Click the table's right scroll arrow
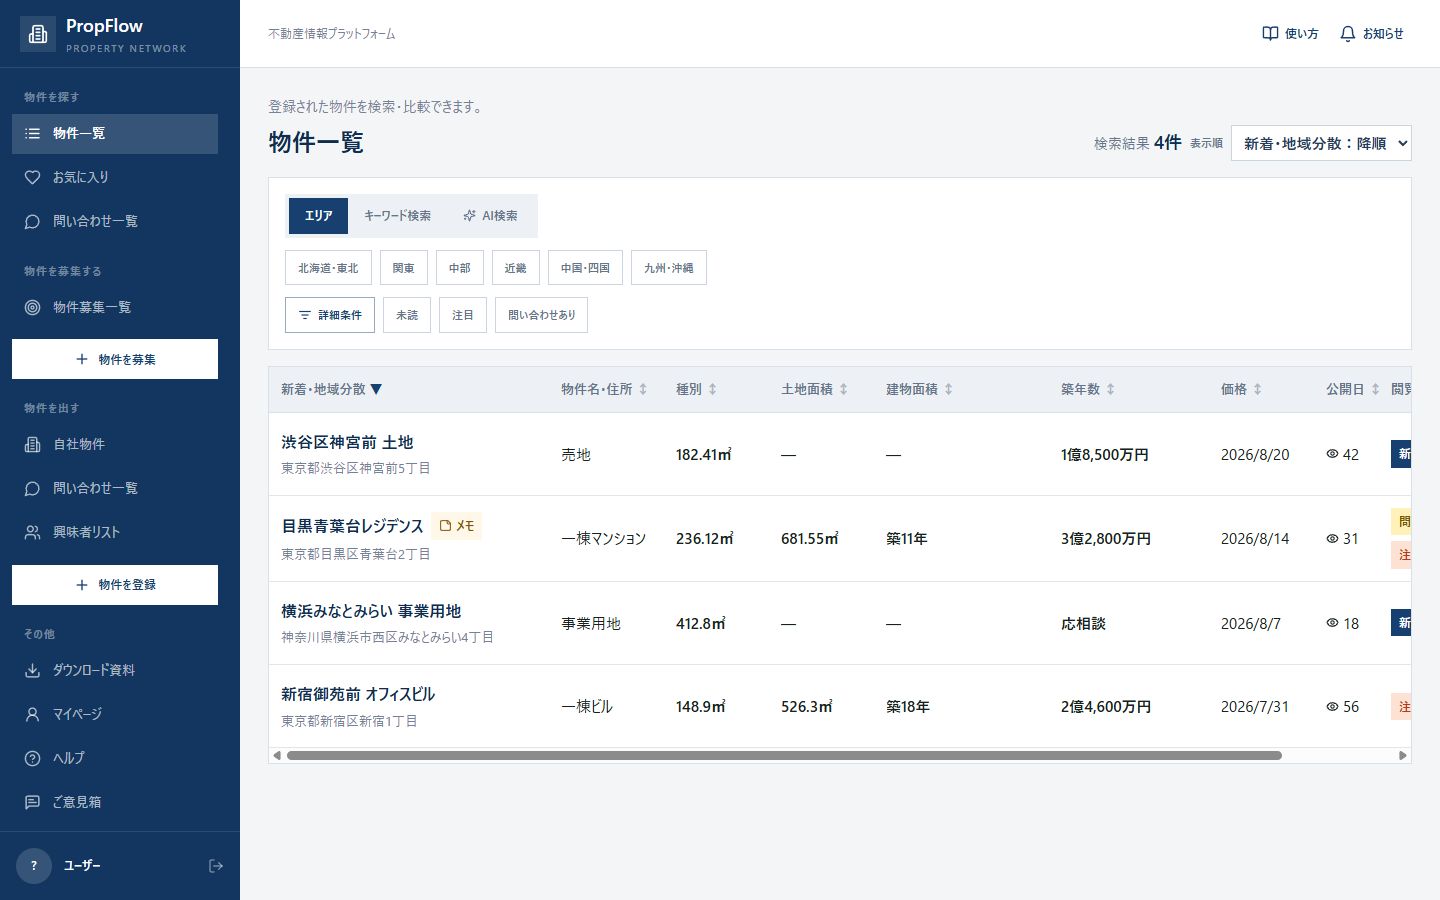This screenshot has width=1440, height=900. (x=1403, y=756)
